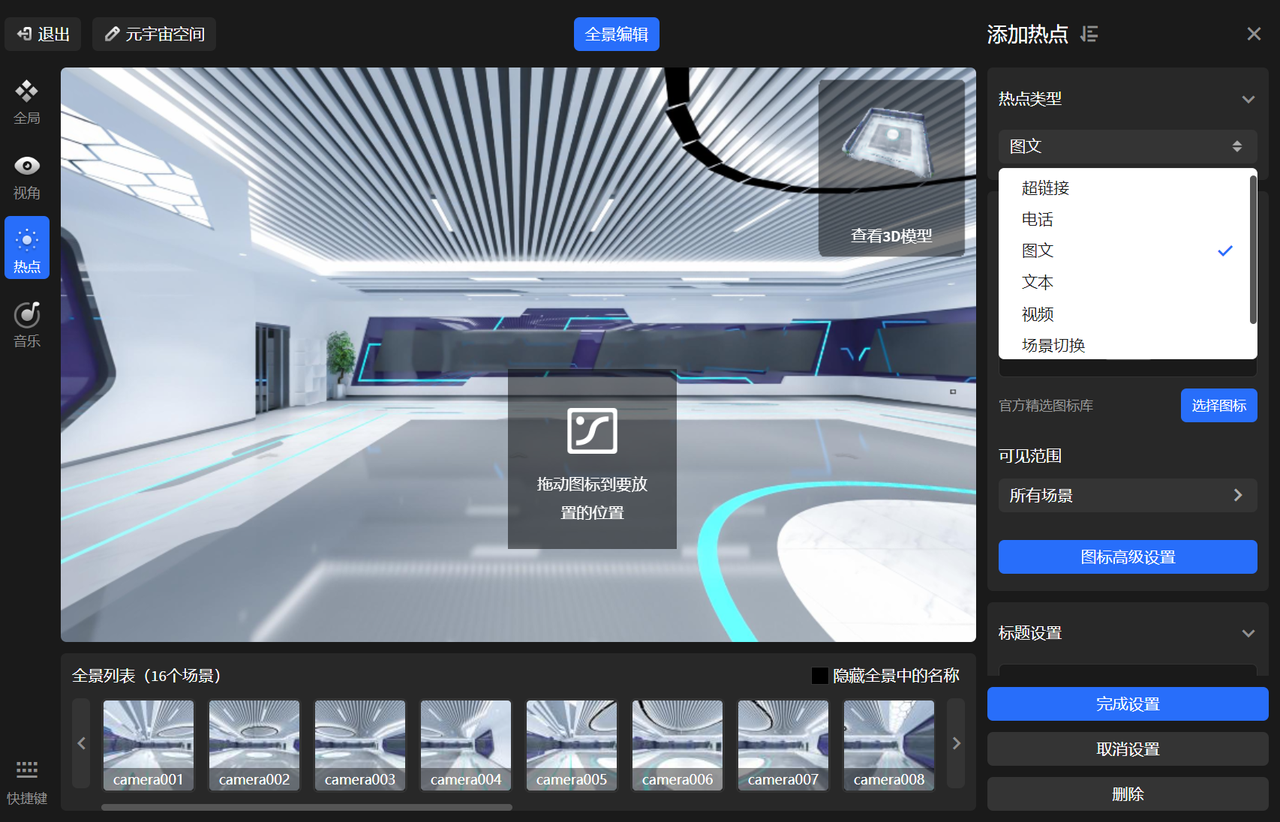The width and height of the screenshot is (1280, 822).
Task: Click the thumbnail list horizontal scrollbar
Action: coord(306,807)
